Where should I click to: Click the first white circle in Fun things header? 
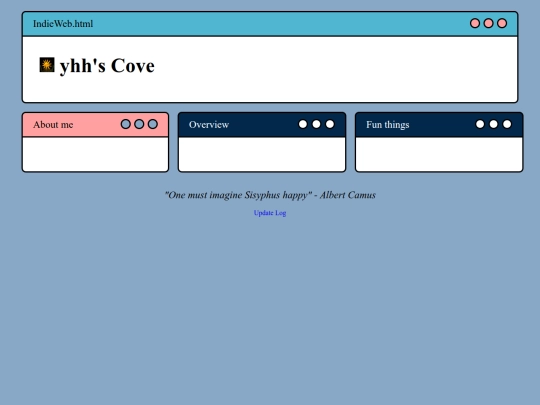click(480, 124)
